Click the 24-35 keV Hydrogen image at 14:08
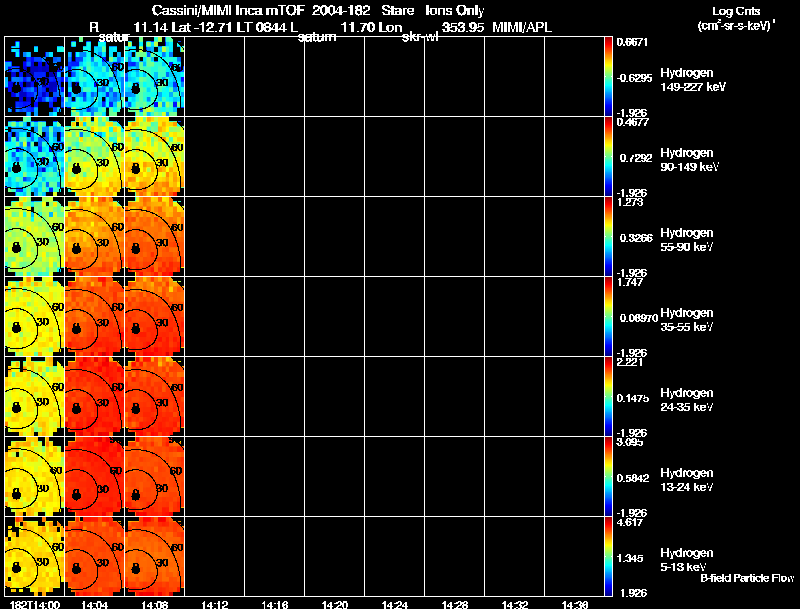Viewport: 800px width, 609px height. (155, 397)
